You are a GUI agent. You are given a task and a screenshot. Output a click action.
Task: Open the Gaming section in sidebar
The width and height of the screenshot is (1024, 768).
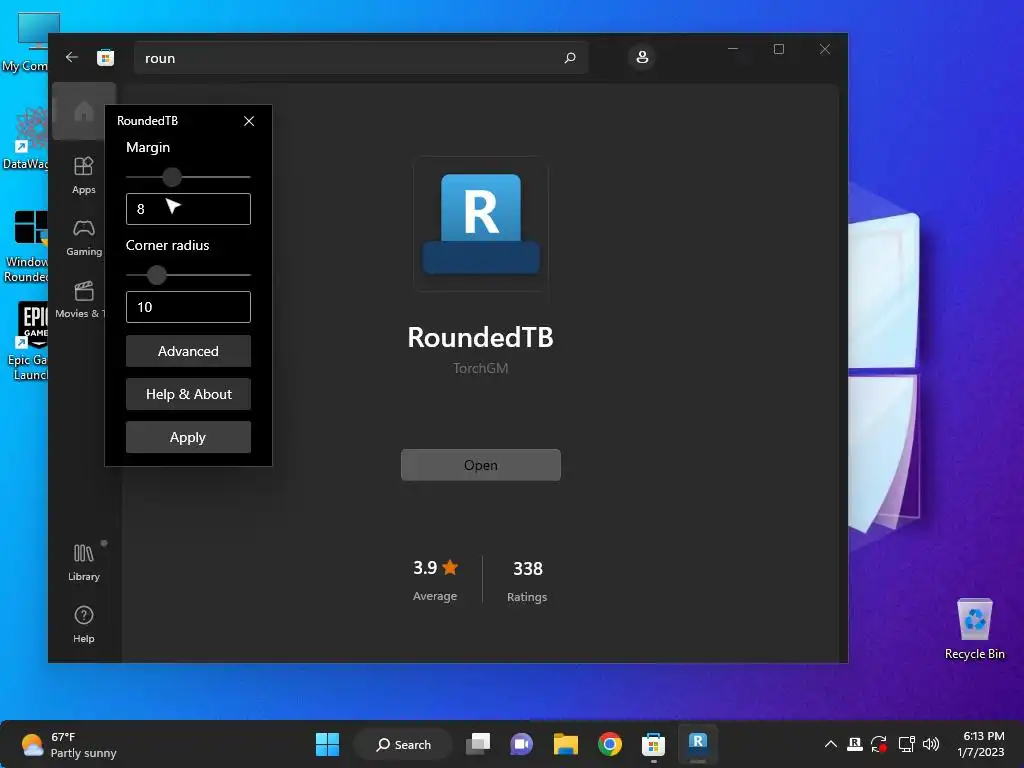coord(84,238)
